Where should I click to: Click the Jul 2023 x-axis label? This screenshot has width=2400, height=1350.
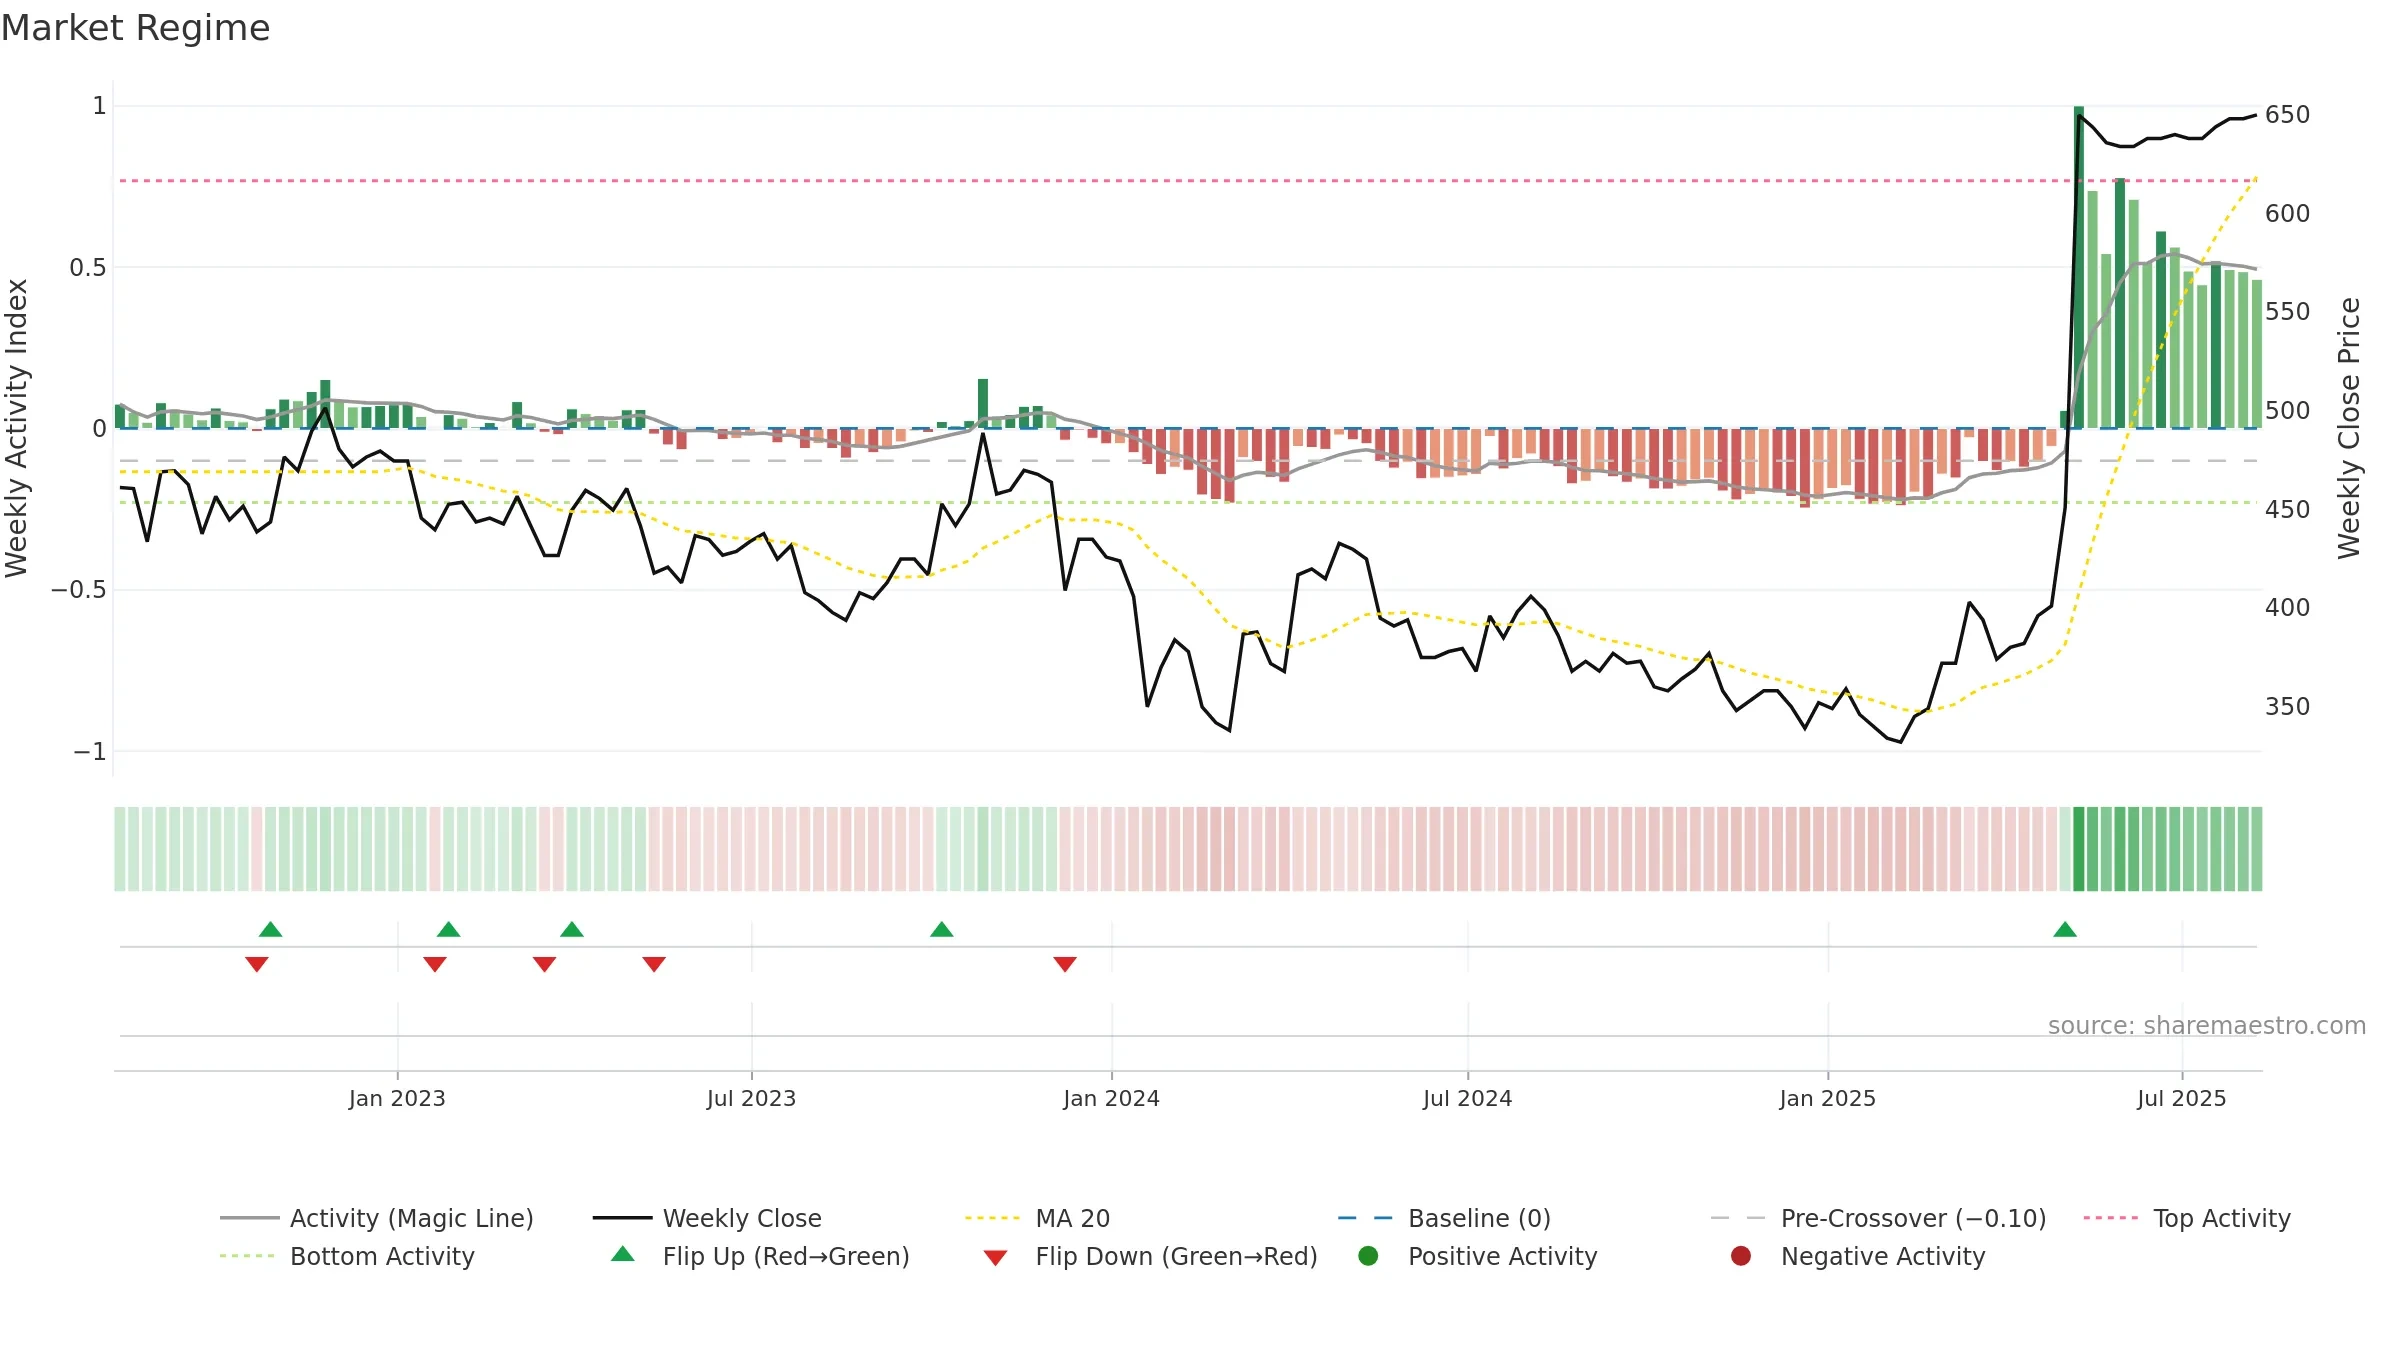[x=751, y=1098]
